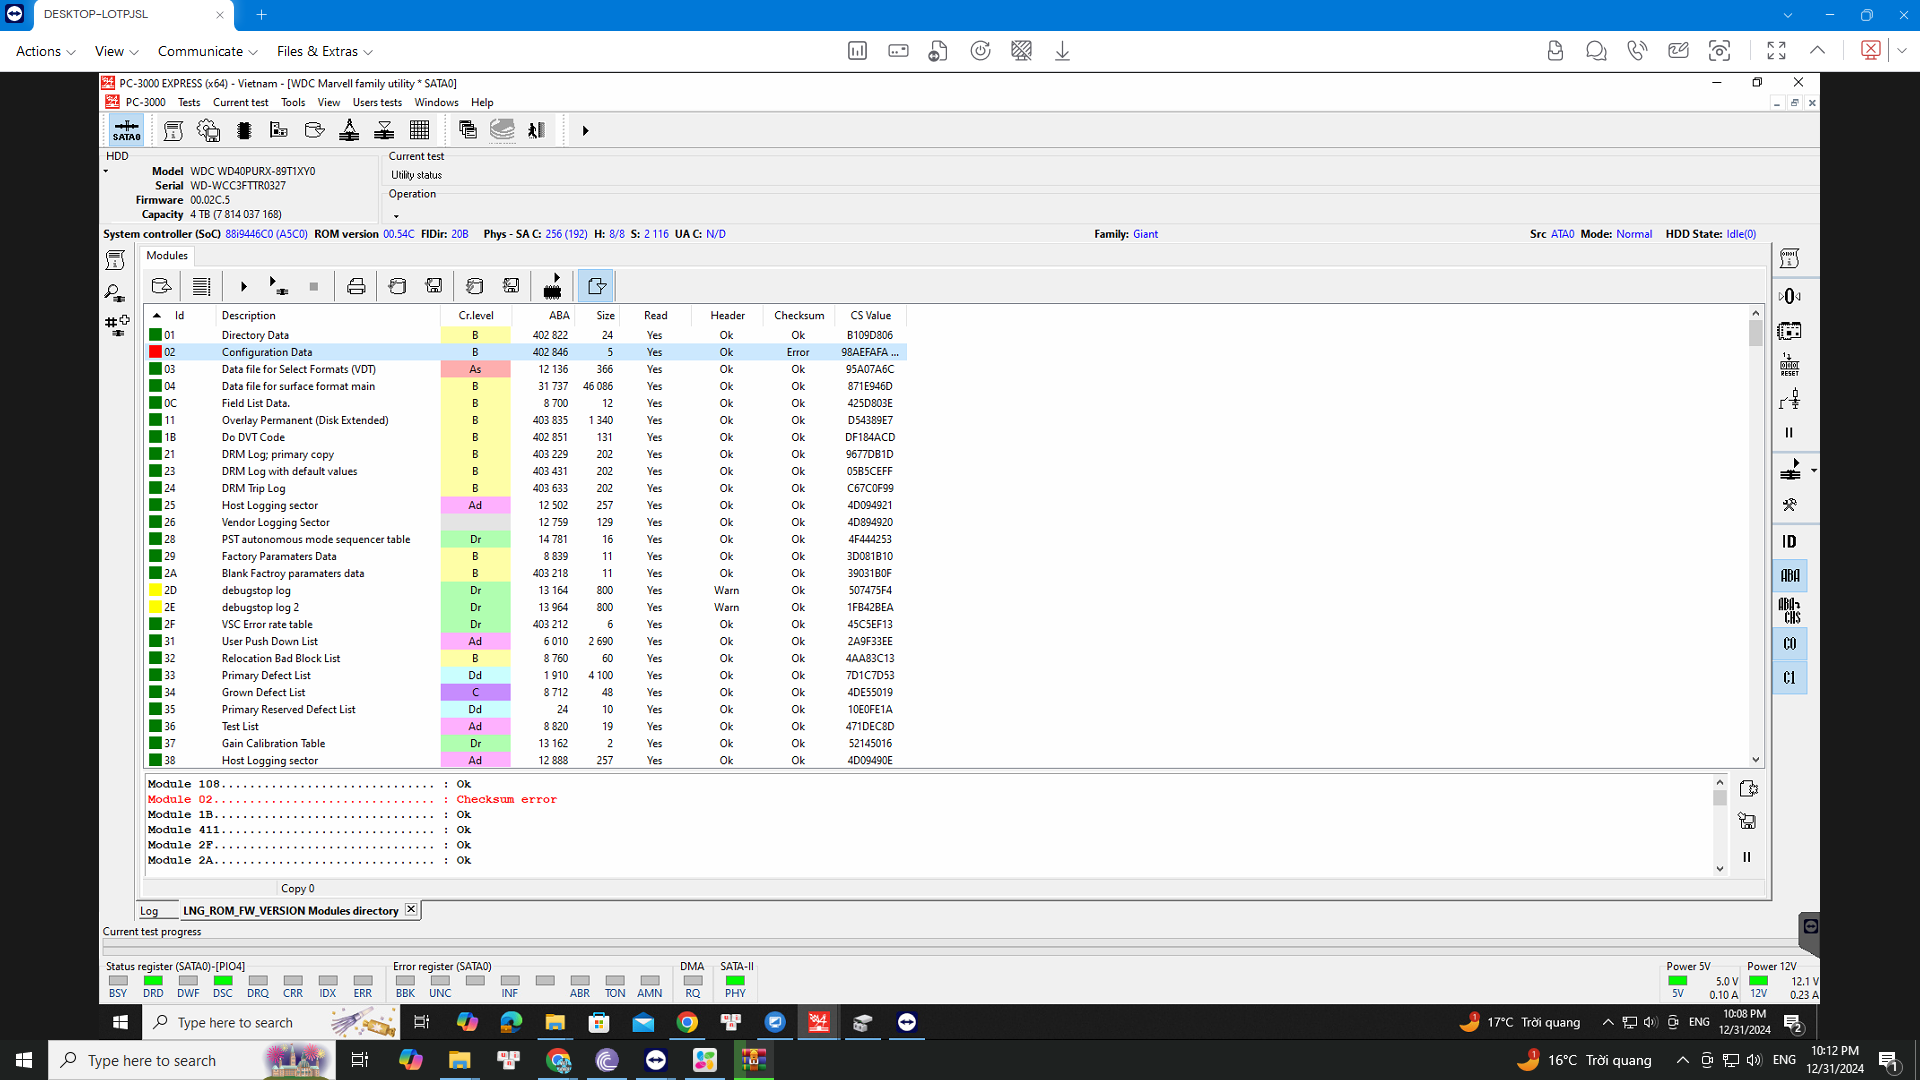Sort by the Checksum column header

click(x=799, y=315)
